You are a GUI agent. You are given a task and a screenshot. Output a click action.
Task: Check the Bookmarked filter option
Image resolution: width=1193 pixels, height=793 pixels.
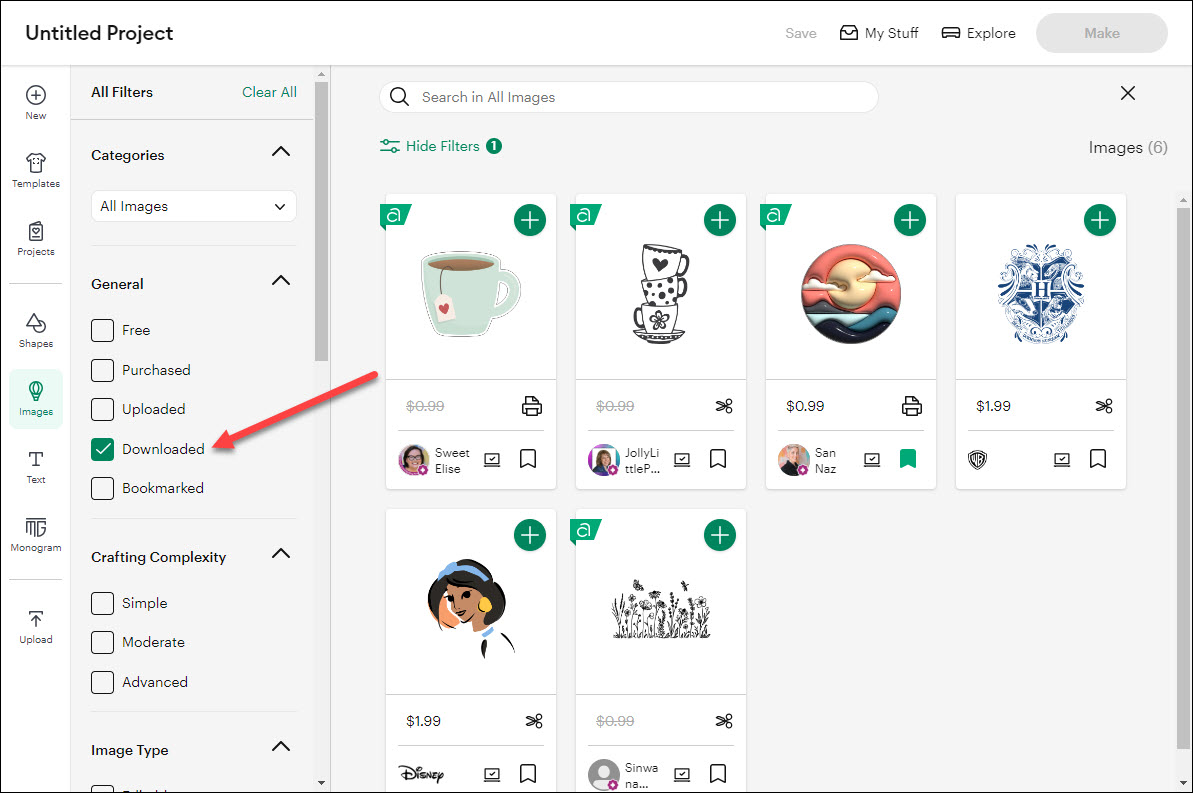pyautogui.click(x=103, y=488)
